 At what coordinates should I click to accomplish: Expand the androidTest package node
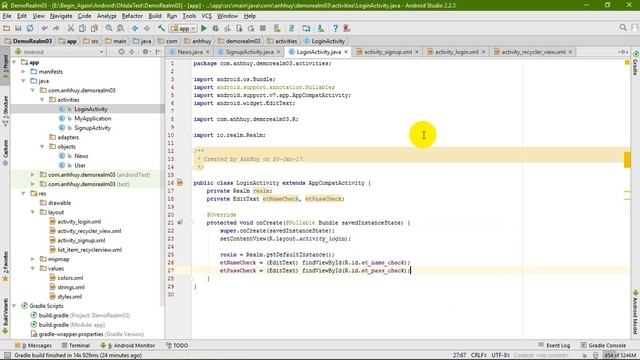pyautogui.click(x=33, y=175)
